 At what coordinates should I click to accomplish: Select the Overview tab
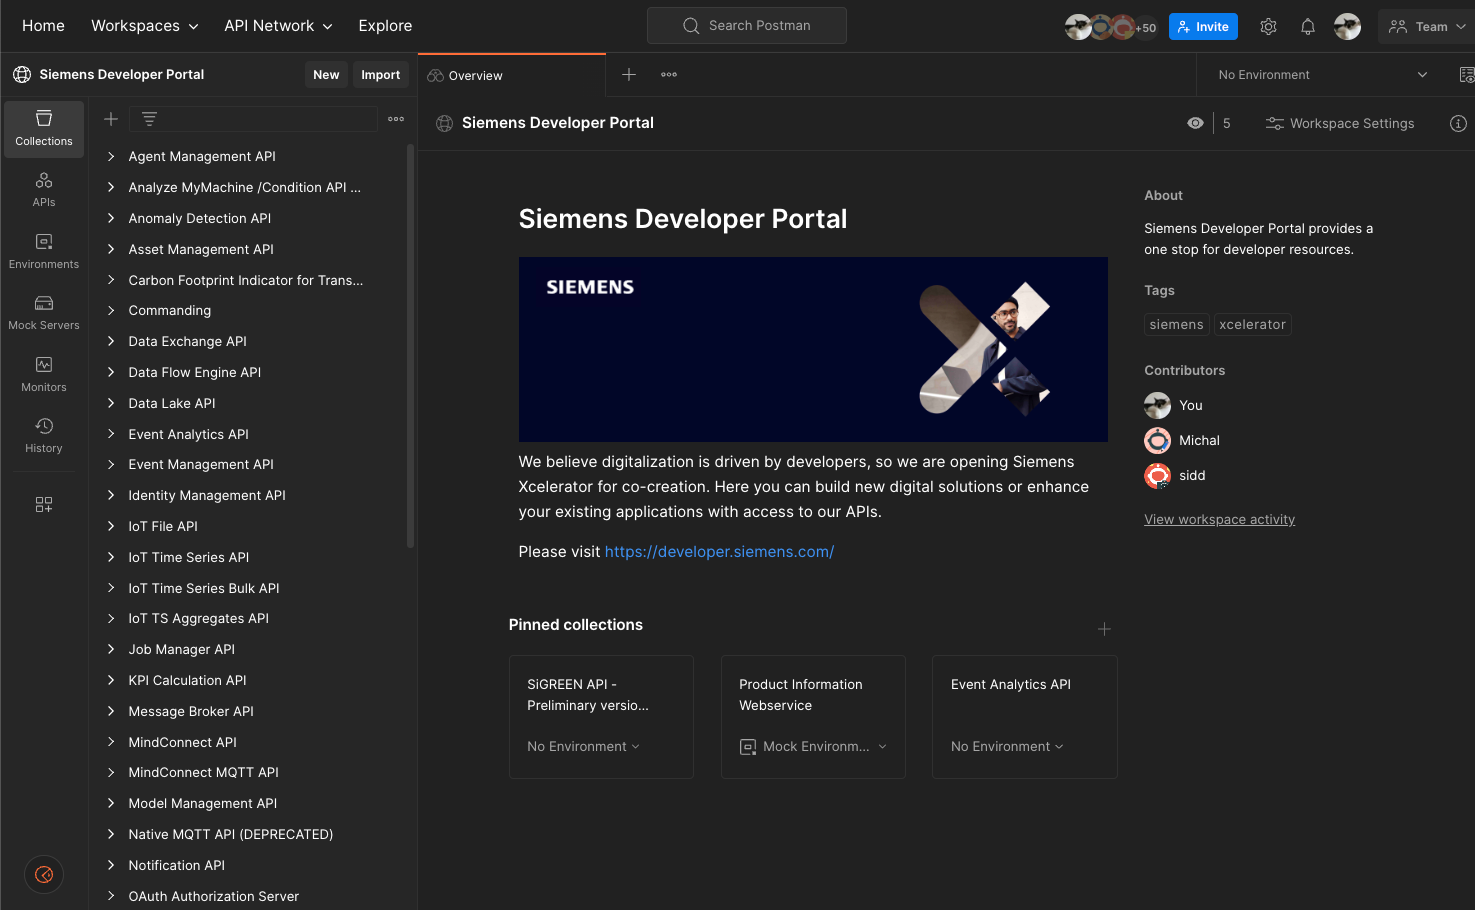click(x=512, y=75)
